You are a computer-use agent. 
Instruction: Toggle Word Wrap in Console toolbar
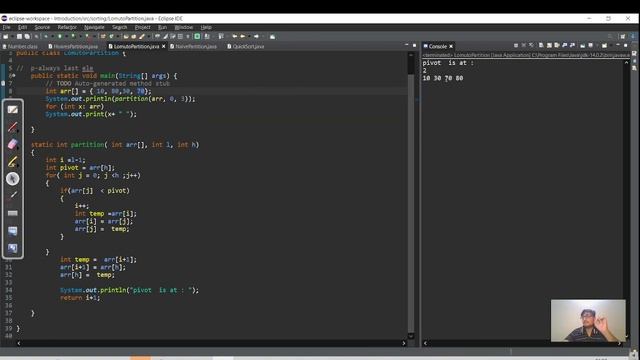pos(556,45)
